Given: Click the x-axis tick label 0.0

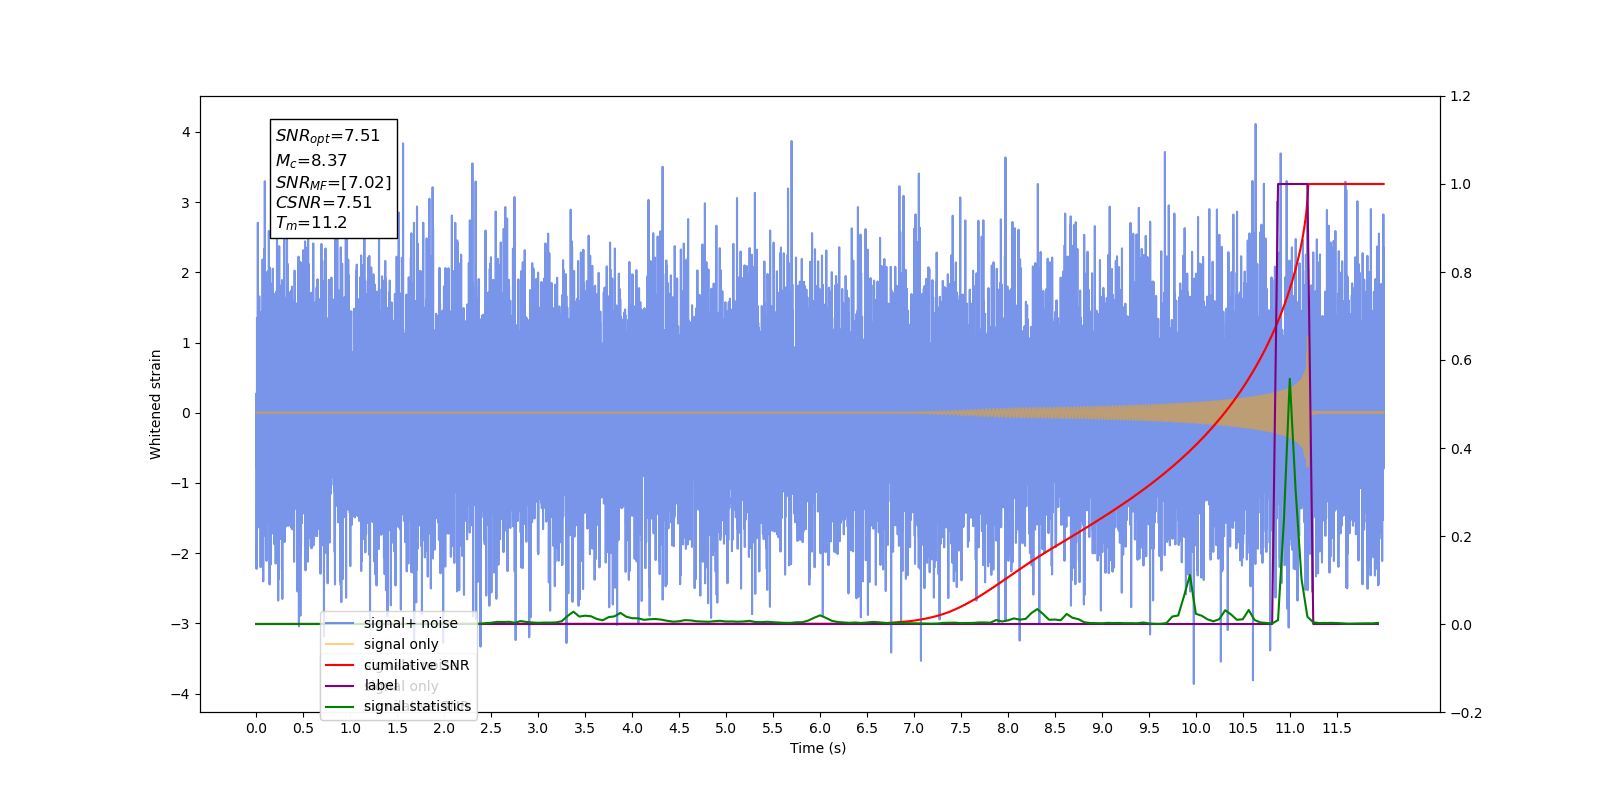Looking at the screenshot, I should click(256, 728).
